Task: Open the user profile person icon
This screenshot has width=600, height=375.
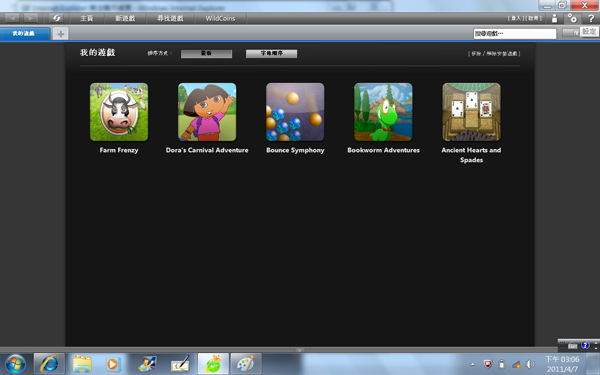Action: [x=554, y=18]
